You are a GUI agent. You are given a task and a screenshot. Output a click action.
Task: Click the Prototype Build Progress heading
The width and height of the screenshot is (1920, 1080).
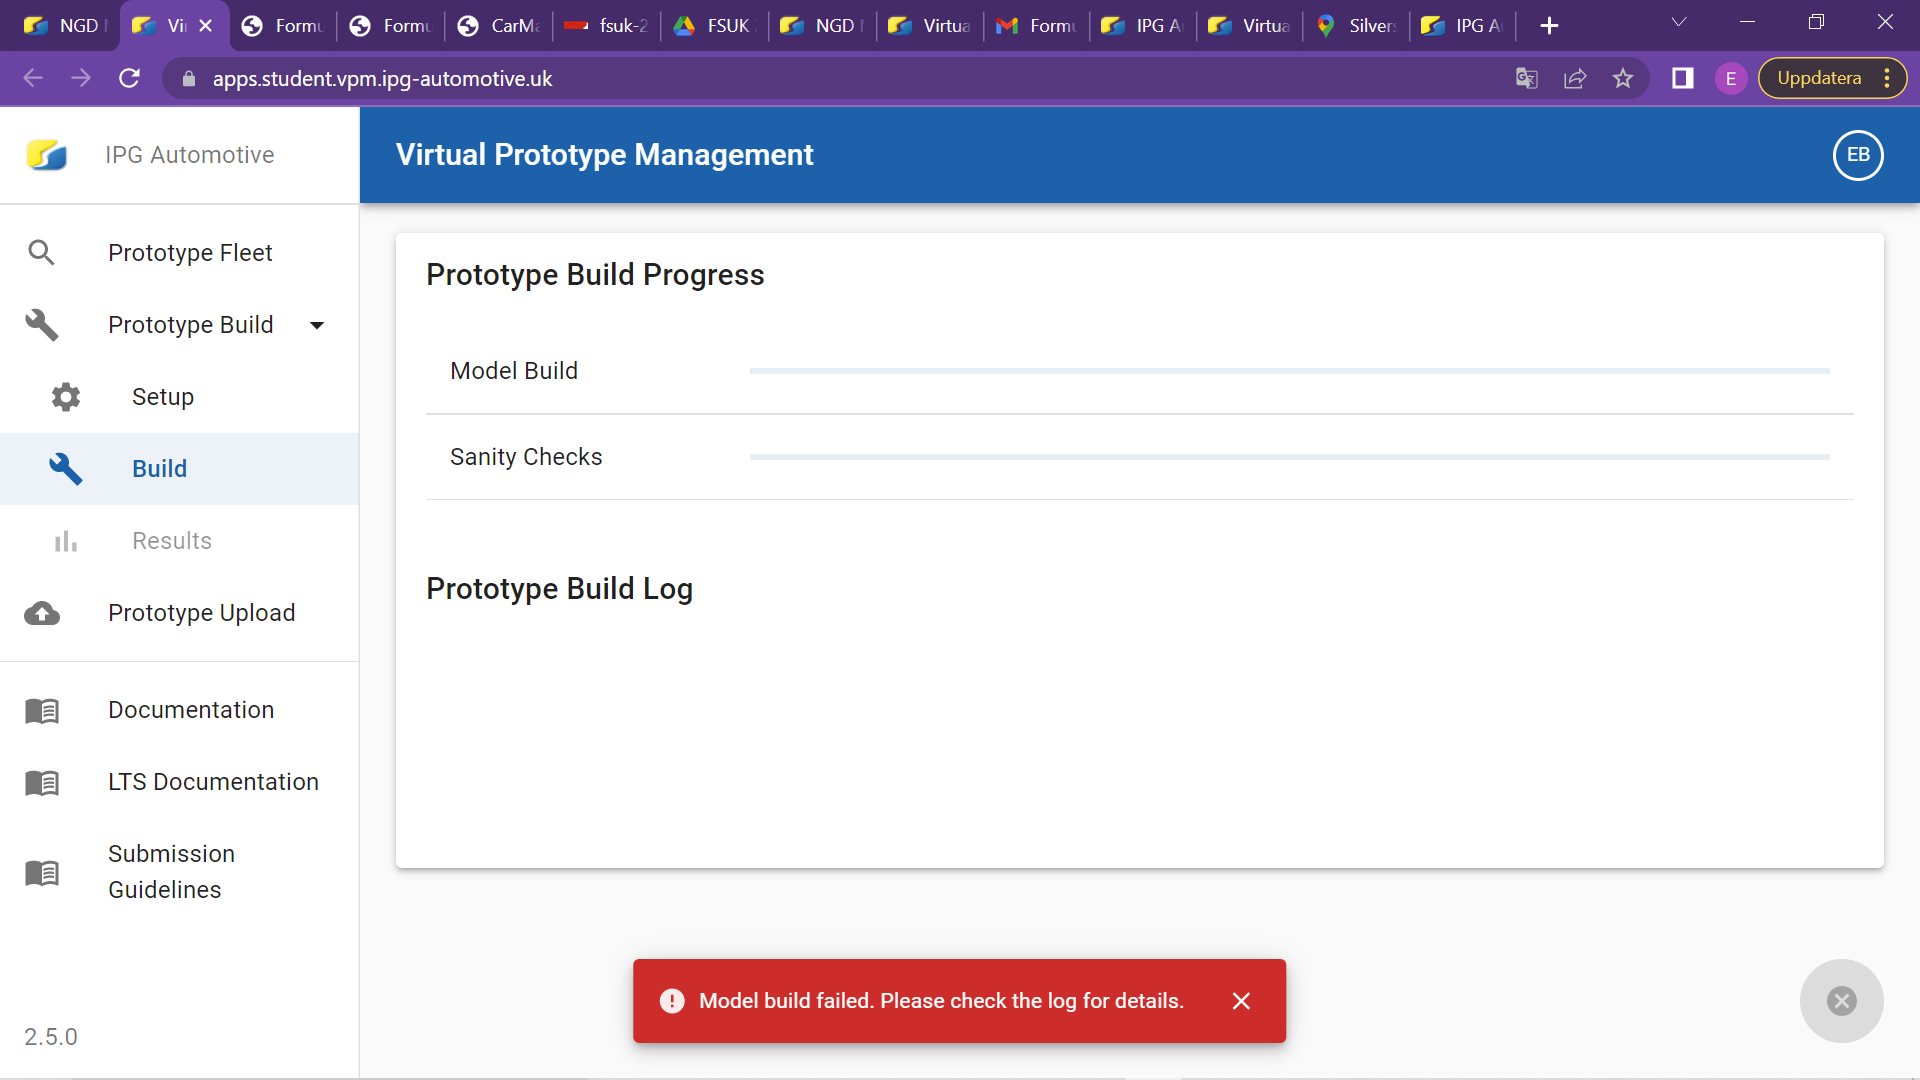pyautogui.click(x=595, y=275)
